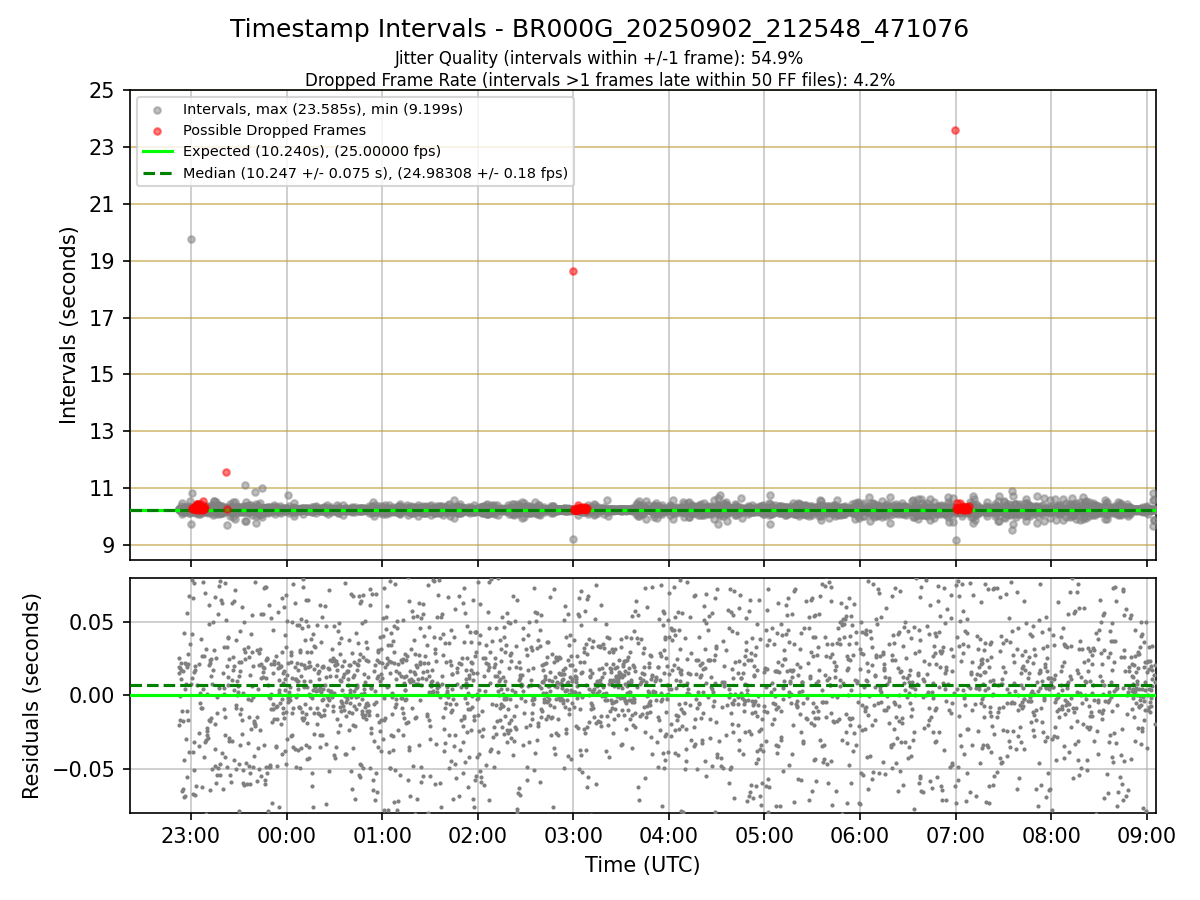Viewport: 1200px width, 900px height.
Task: Click the 'Residuals (seconds)' y-axis label
Action: 32,696
